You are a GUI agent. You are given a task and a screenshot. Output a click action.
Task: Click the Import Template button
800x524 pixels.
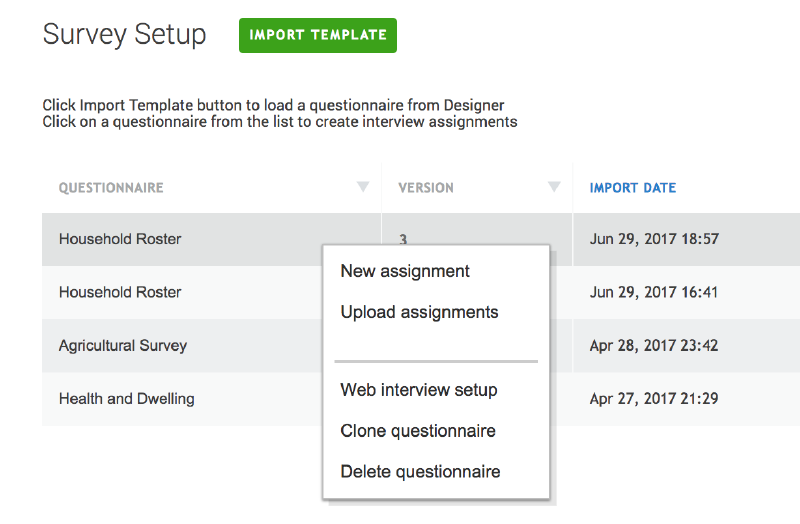coord(317,35)
